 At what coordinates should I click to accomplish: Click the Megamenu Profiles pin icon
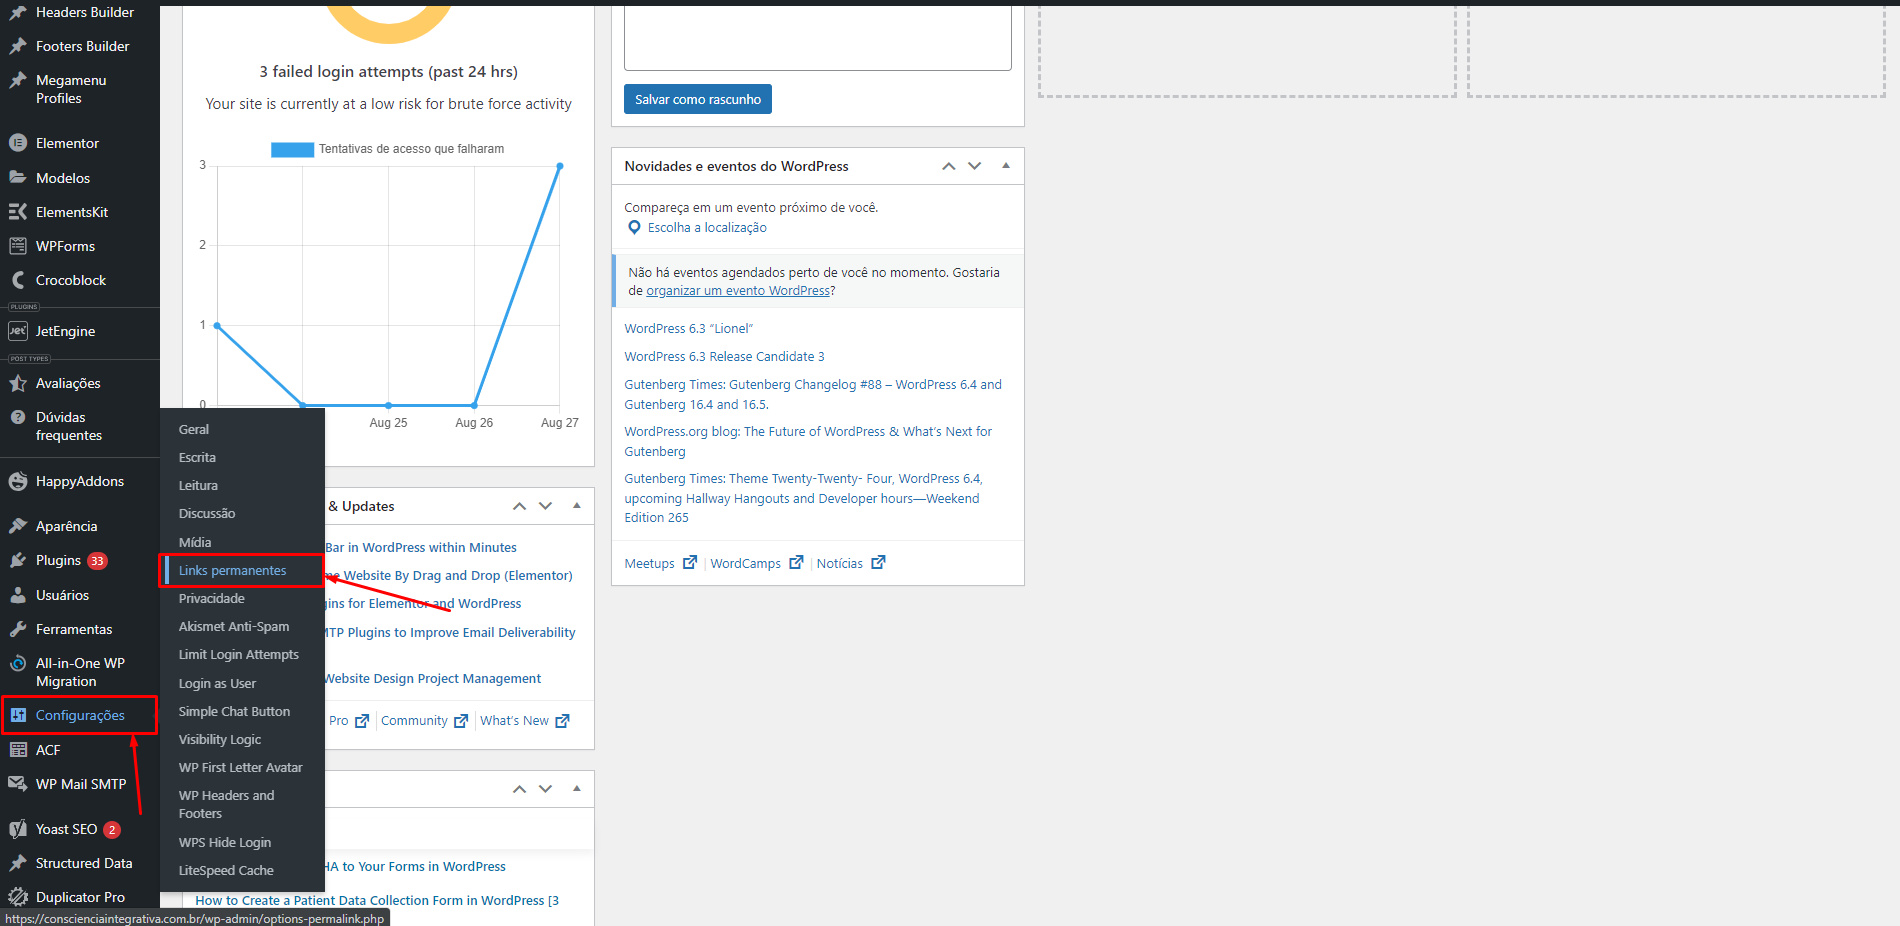pyautogui.click(x=18, y=80)
